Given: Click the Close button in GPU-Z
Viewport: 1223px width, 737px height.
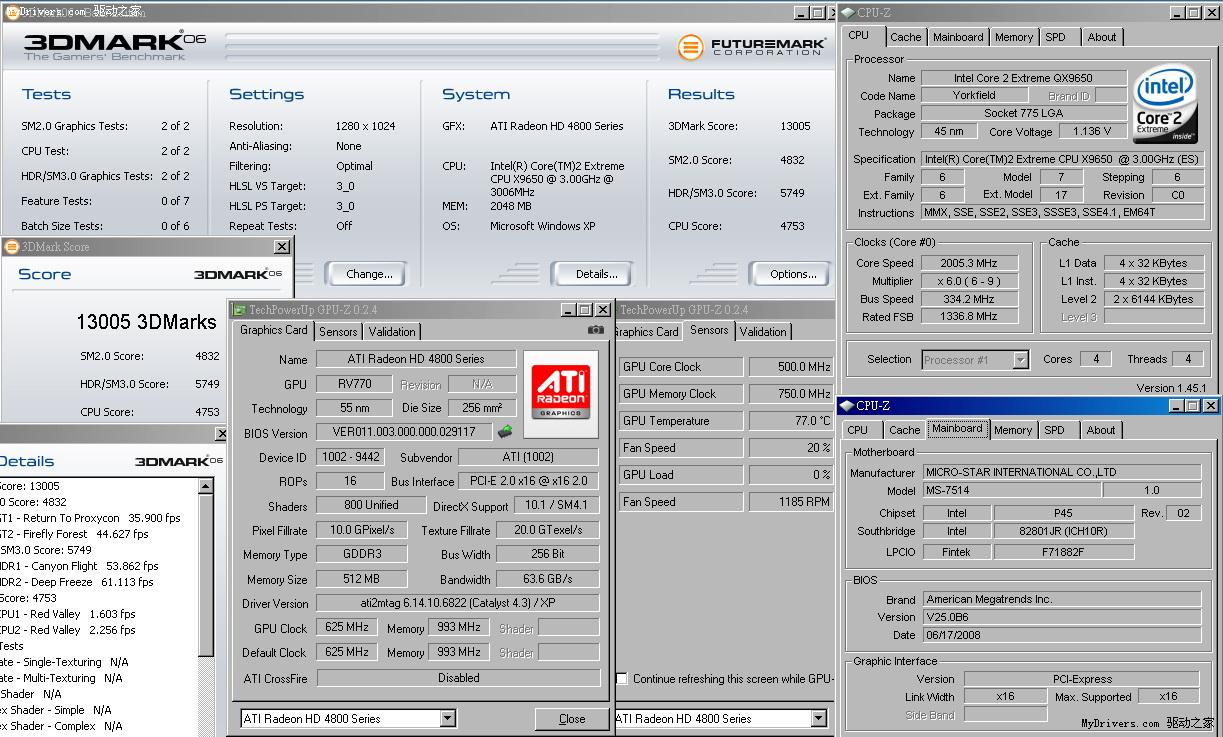Looking at the screenshot, I should 572,718.
